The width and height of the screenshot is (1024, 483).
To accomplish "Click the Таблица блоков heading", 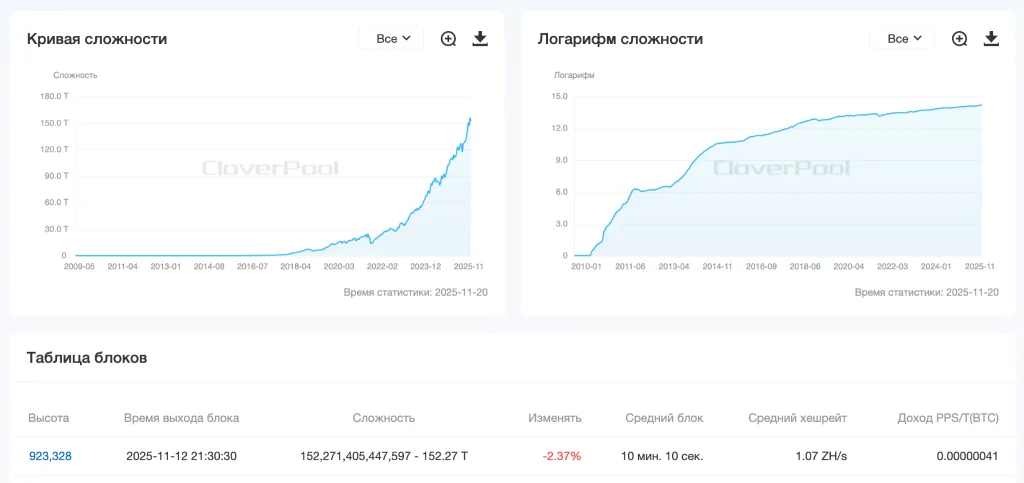I will coord(87,358).
